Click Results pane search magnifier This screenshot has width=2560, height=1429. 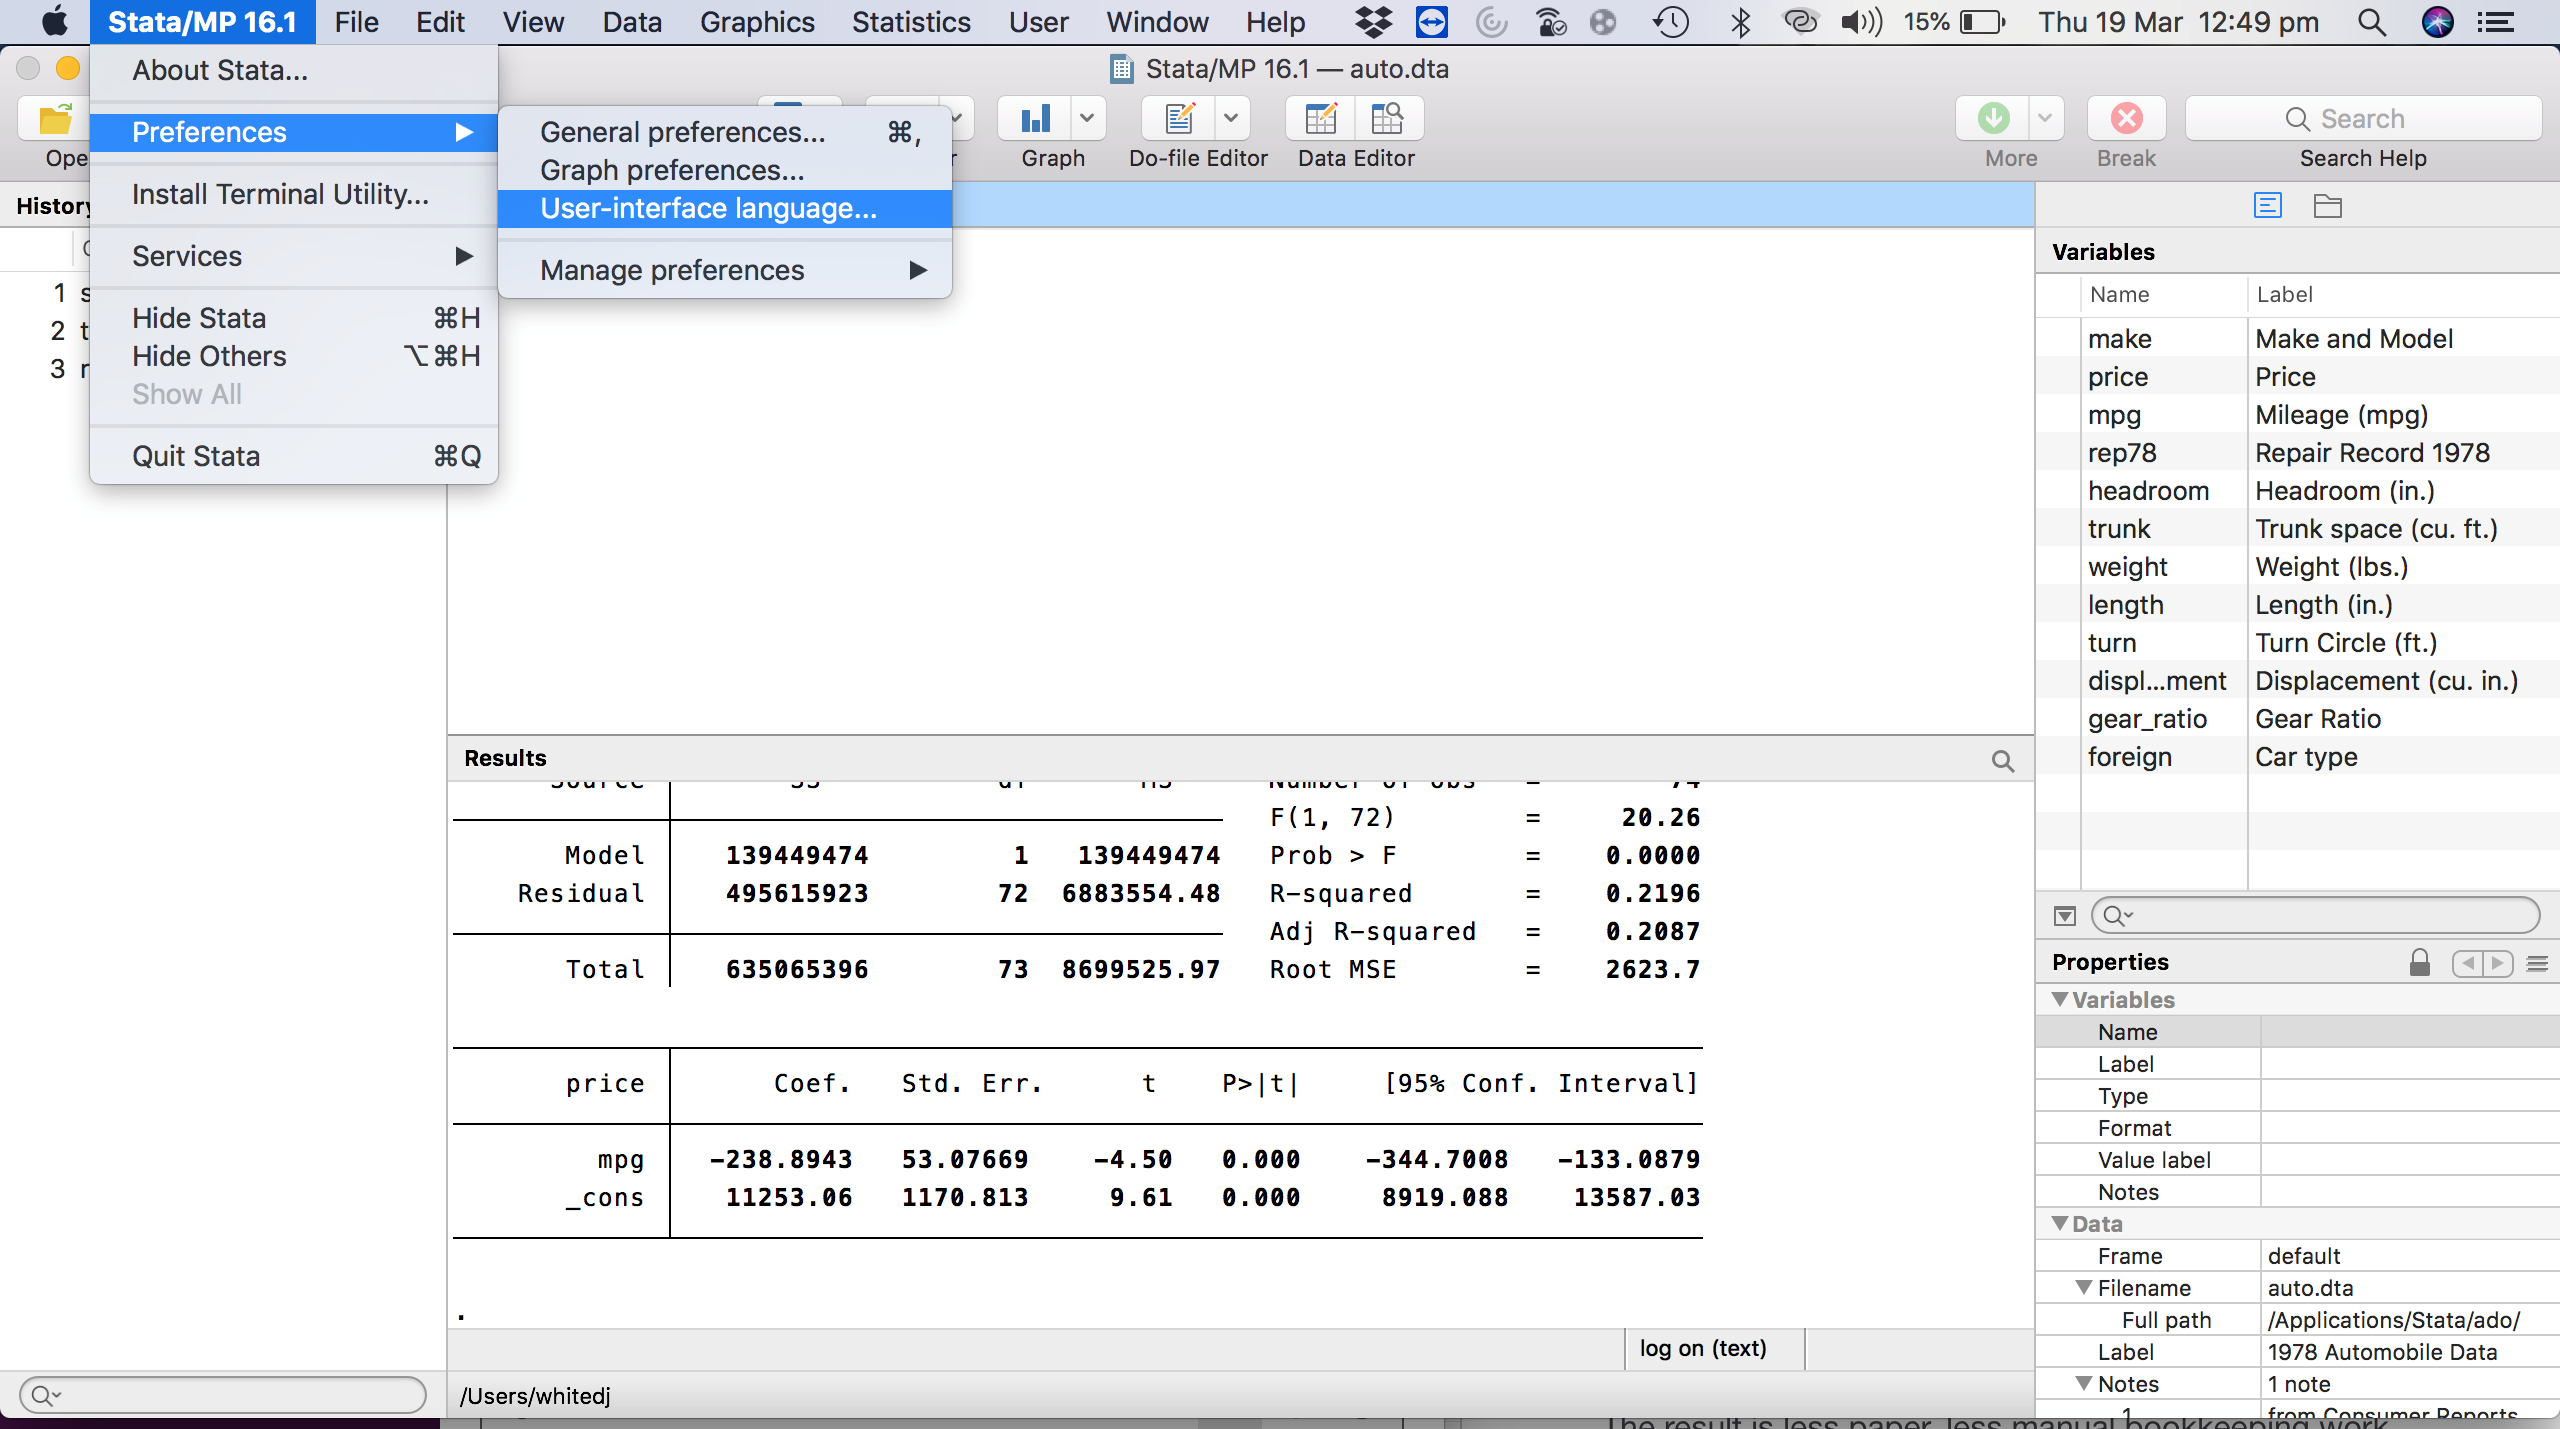[x=2002, y=761]
